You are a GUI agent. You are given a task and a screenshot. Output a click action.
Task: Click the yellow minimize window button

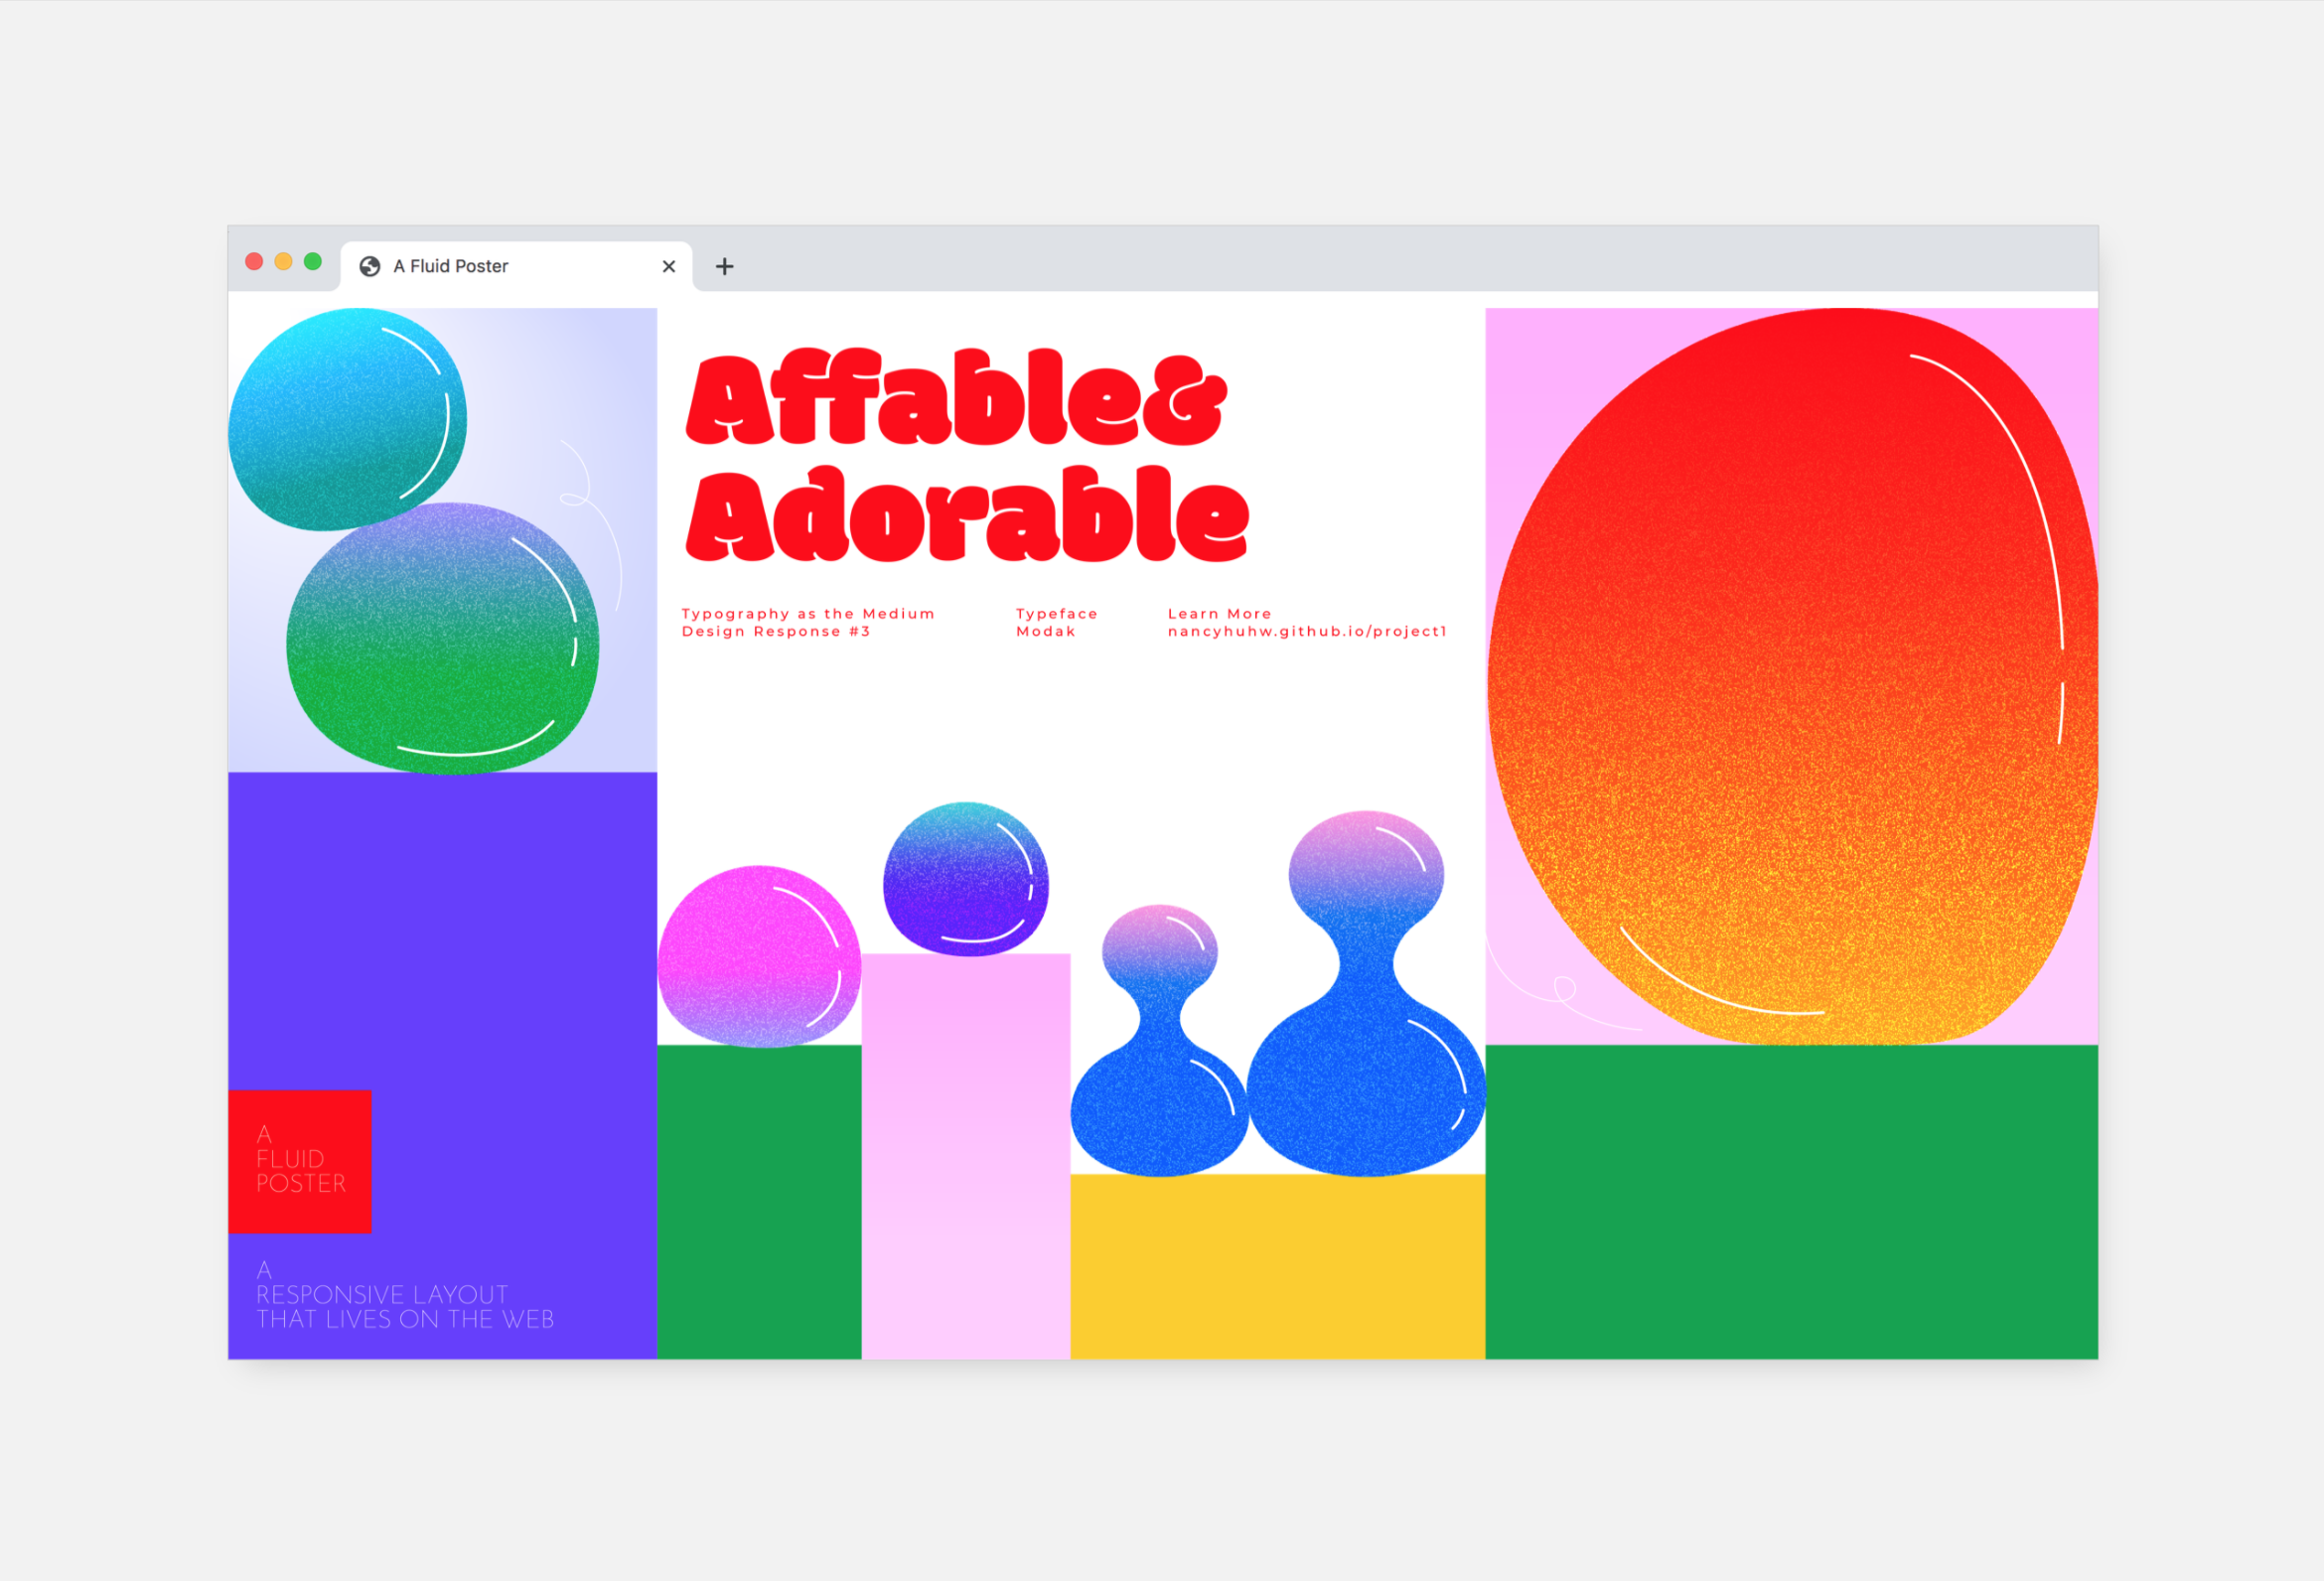click(283, 262)
